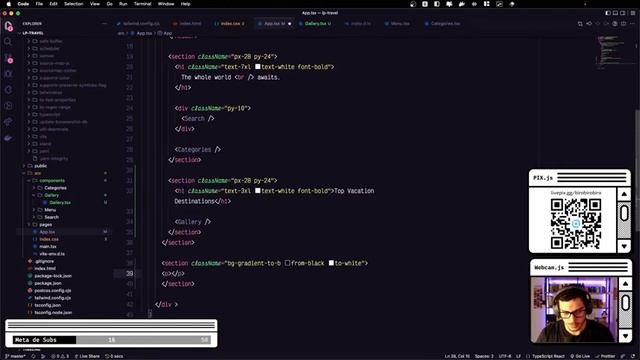Open Source Control view with badge
This screenshot has width=640, height=360.
[x=9, y=58]
